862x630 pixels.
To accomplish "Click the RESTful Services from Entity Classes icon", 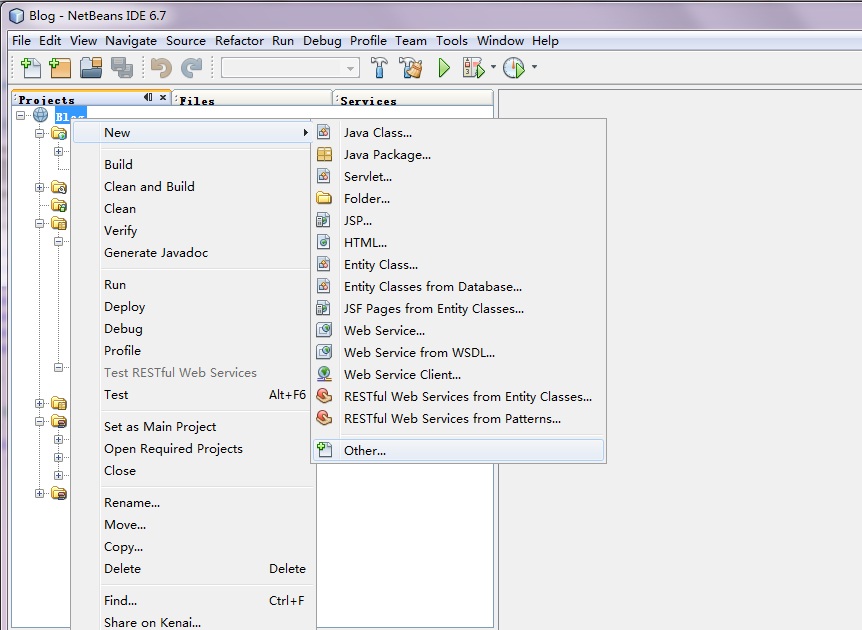I will click(324, 396).
